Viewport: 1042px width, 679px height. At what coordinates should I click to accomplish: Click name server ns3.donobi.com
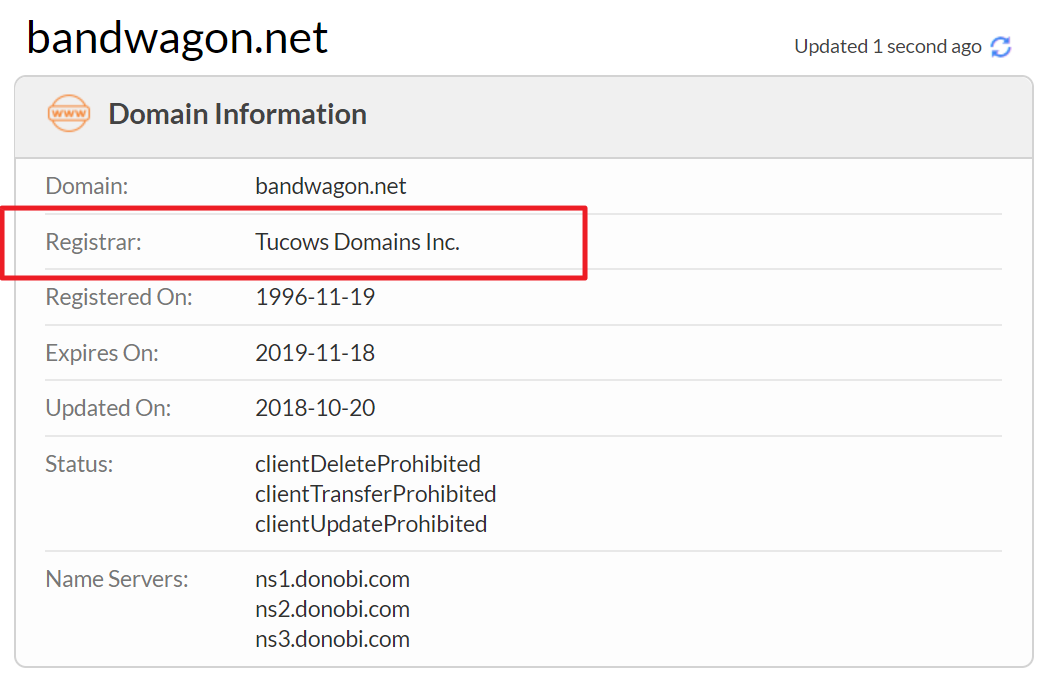[x=332, y=639]
